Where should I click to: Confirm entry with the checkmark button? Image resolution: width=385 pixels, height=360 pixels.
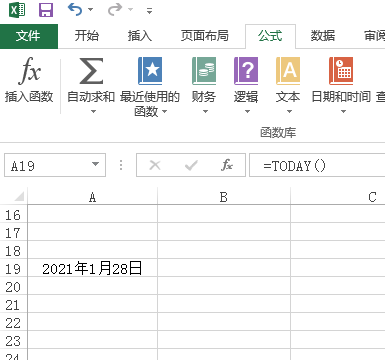click(x=191, y=165)
